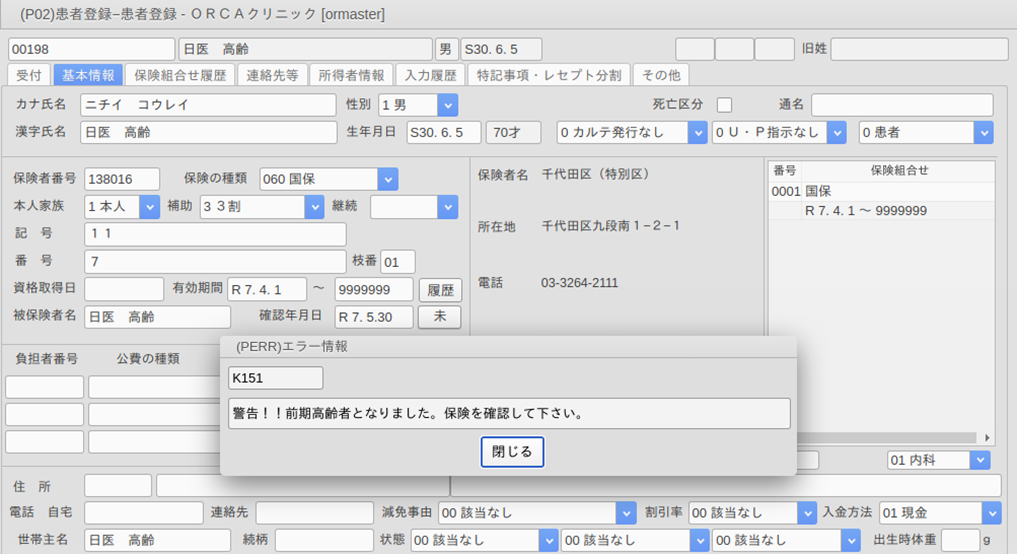Close the K151 error dialog
Screen dimensions: 1017x554
coord(512,452)
